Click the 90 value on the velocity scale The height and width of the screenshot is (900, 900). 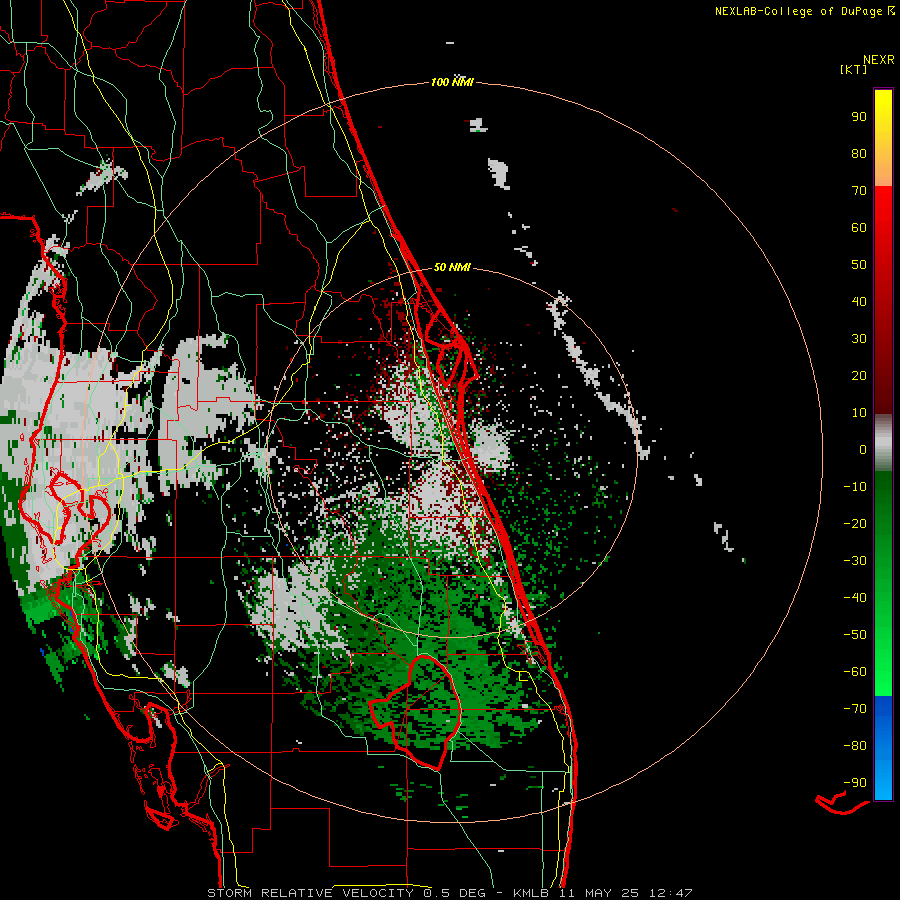pos(859,117)
